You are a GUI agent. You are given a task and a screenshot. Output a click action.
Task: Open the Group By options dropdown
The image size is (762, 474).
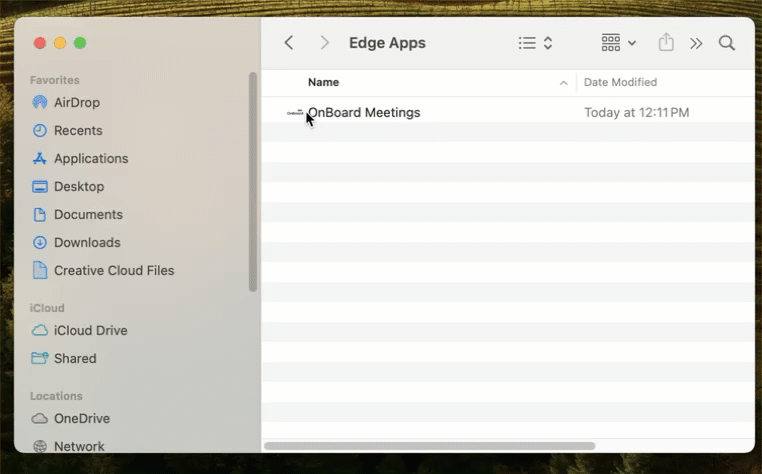pyautogui.click(x=618, y=43)
